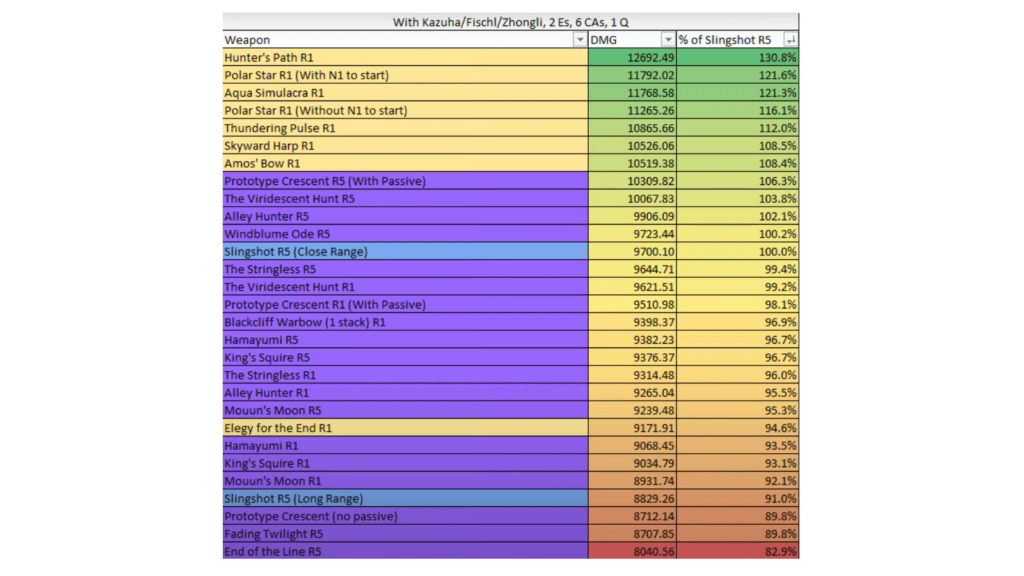
Task: Select Polar Star R1 (With N1 to start)
Action: pos(405,75)
